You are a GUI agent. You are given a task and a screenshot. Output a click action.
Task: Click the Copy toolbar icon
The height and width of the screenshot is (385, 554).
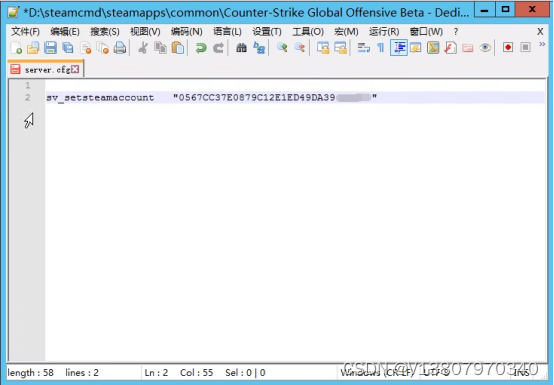pyautogui.click(x=160, y=47)
